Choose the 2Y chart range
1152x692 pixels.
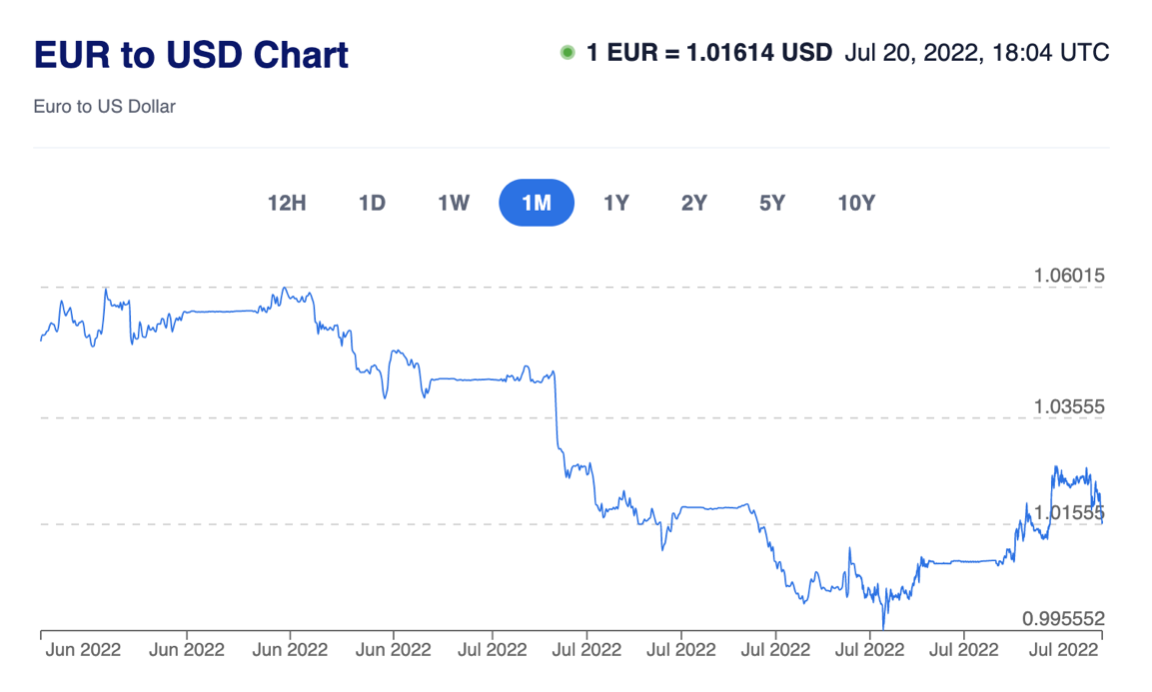tap(694, 203)
